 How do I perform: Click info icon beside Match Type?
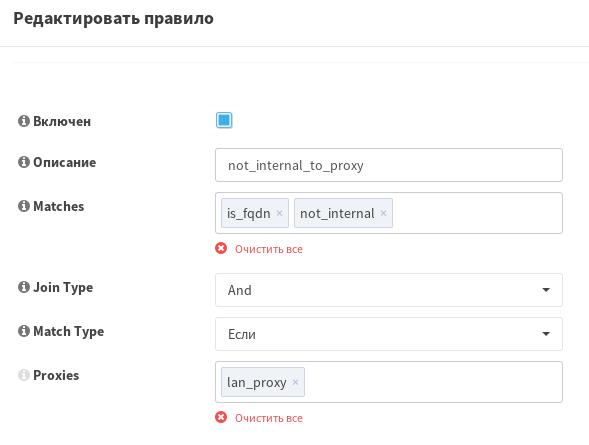click(x=24, y=331)
